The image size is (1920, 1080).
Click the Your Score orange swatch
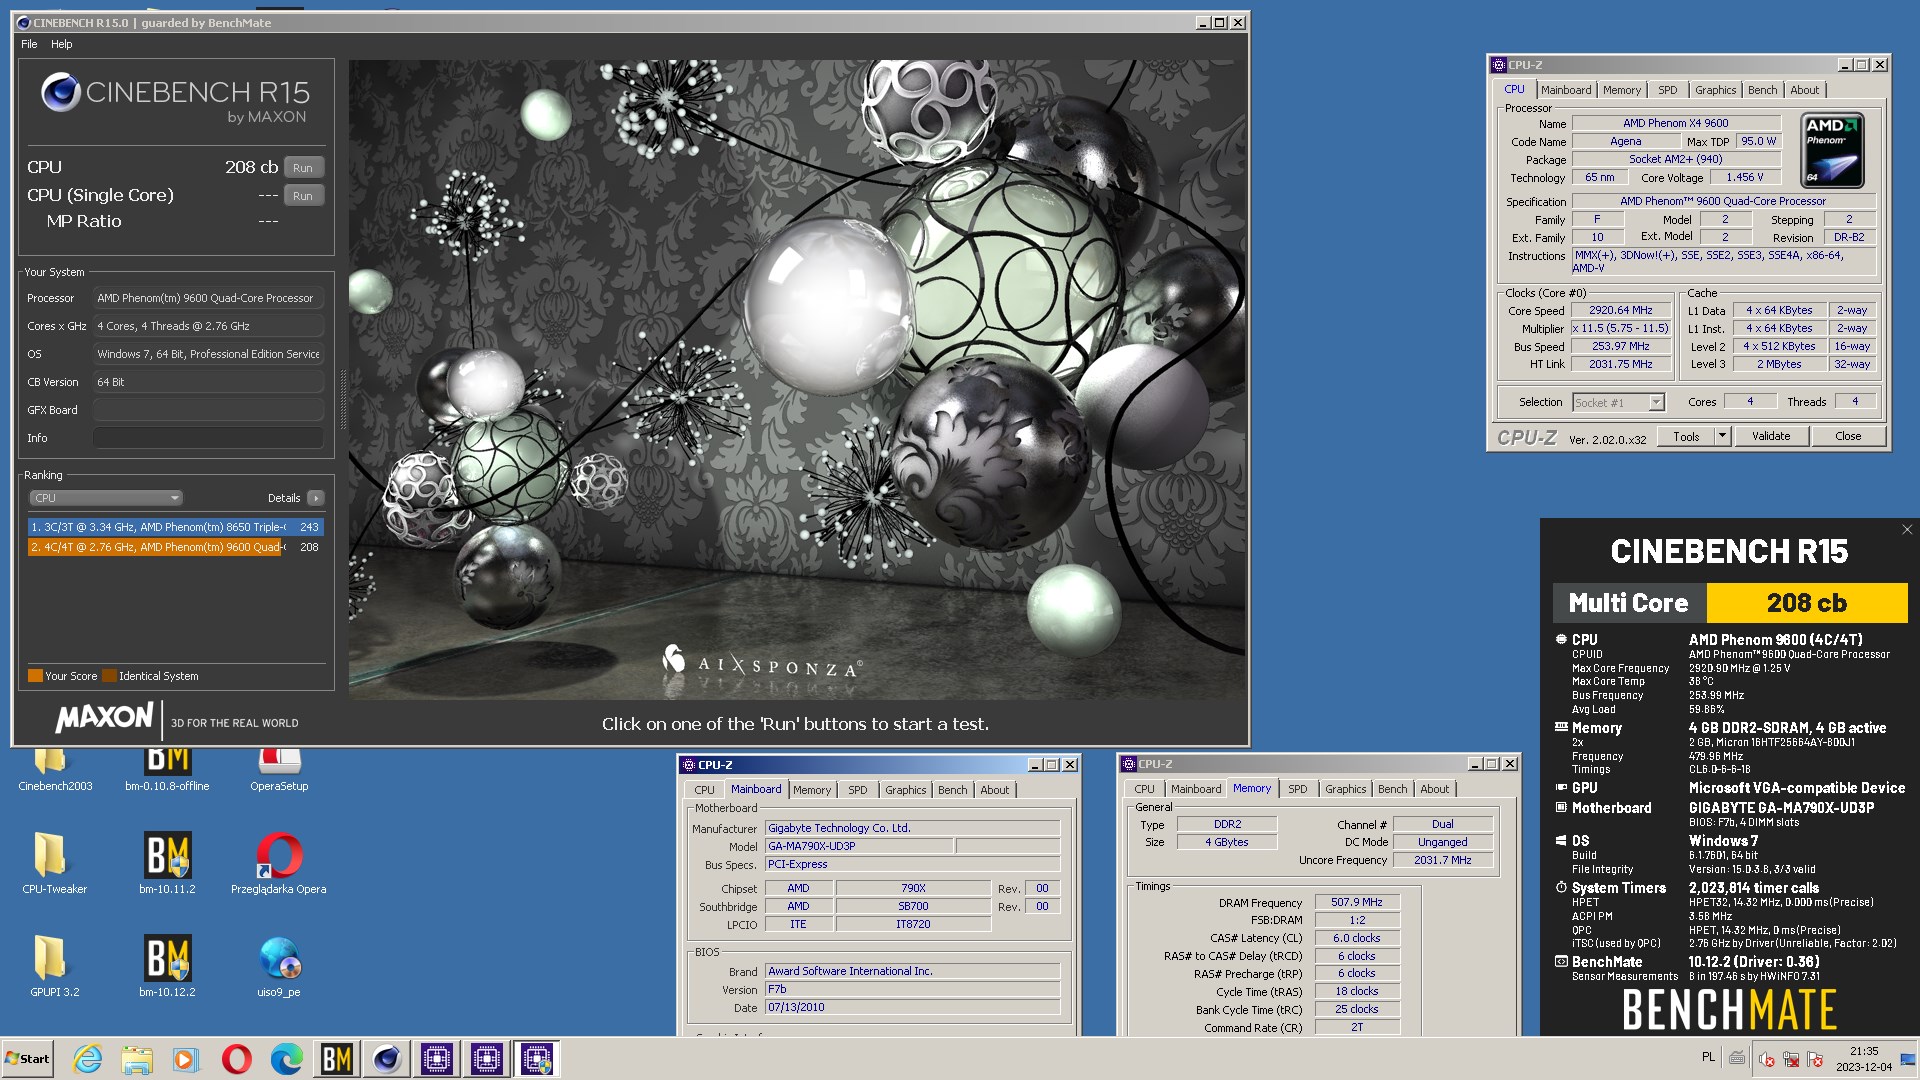[35, 676]
